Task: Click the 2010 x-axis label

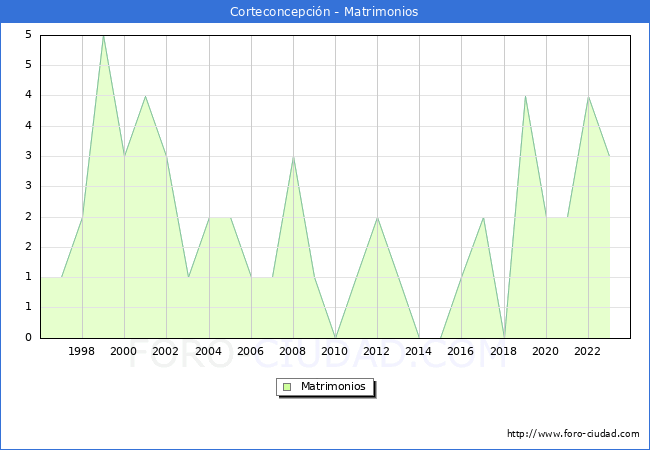Action: [x=335, y=351]
